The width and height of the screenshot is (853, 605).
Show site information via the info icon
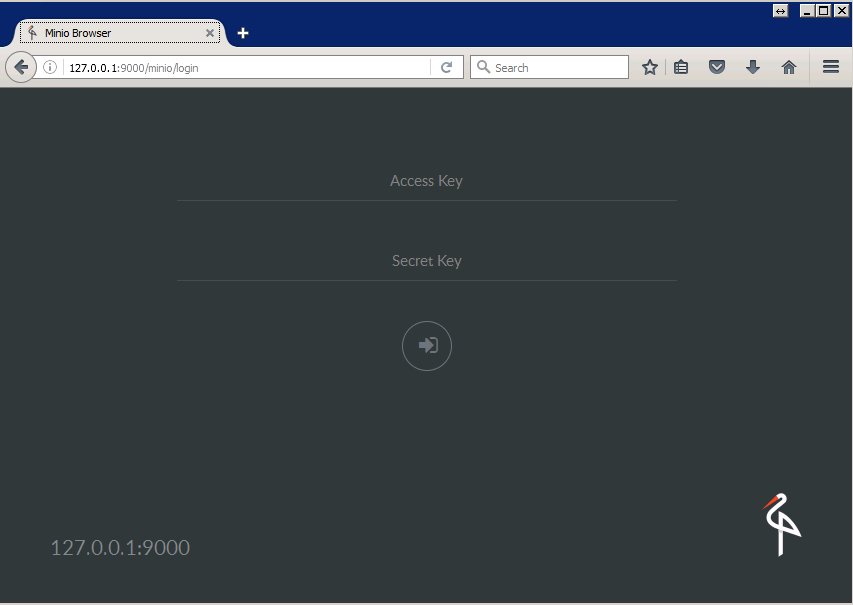click(50, 67)
